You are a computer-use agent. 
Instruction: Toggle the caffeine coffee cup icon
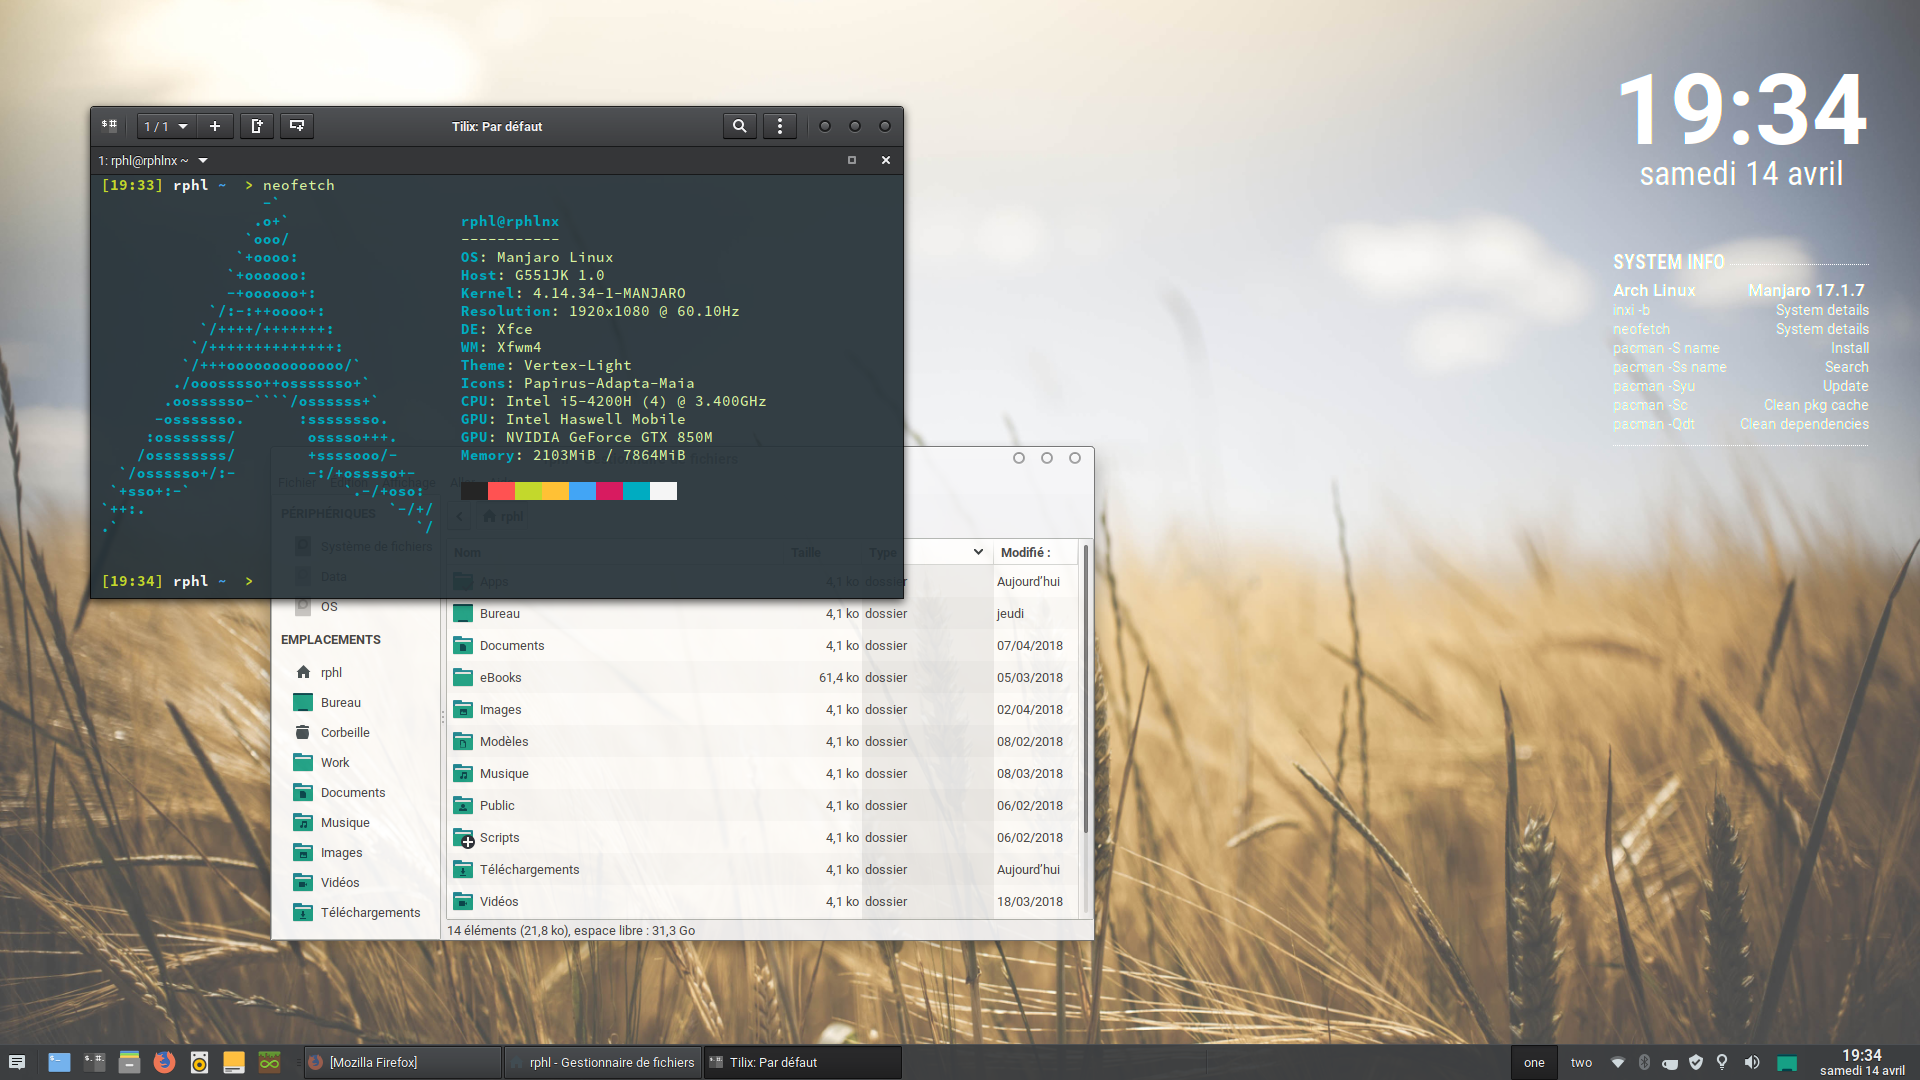click(x=1670, y=1063)
